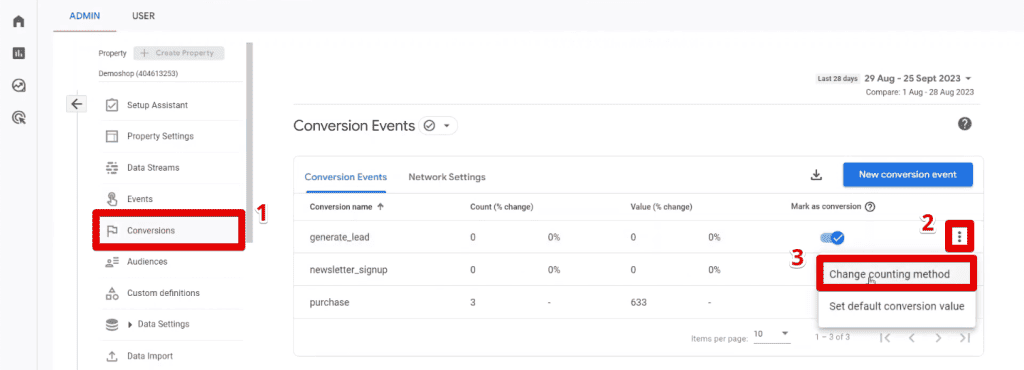This screenshot has height=370, width=1024.
Task: Click the Property Settings layout icon
Action: coord(112,136)
